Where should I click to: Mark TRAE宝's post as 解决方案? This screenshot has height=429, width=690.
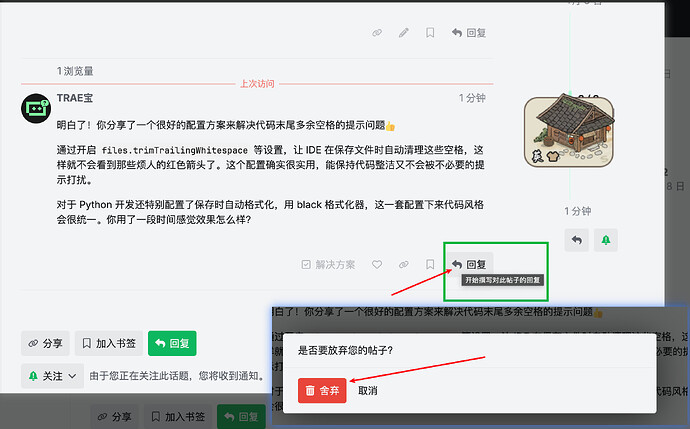point(328,264)
